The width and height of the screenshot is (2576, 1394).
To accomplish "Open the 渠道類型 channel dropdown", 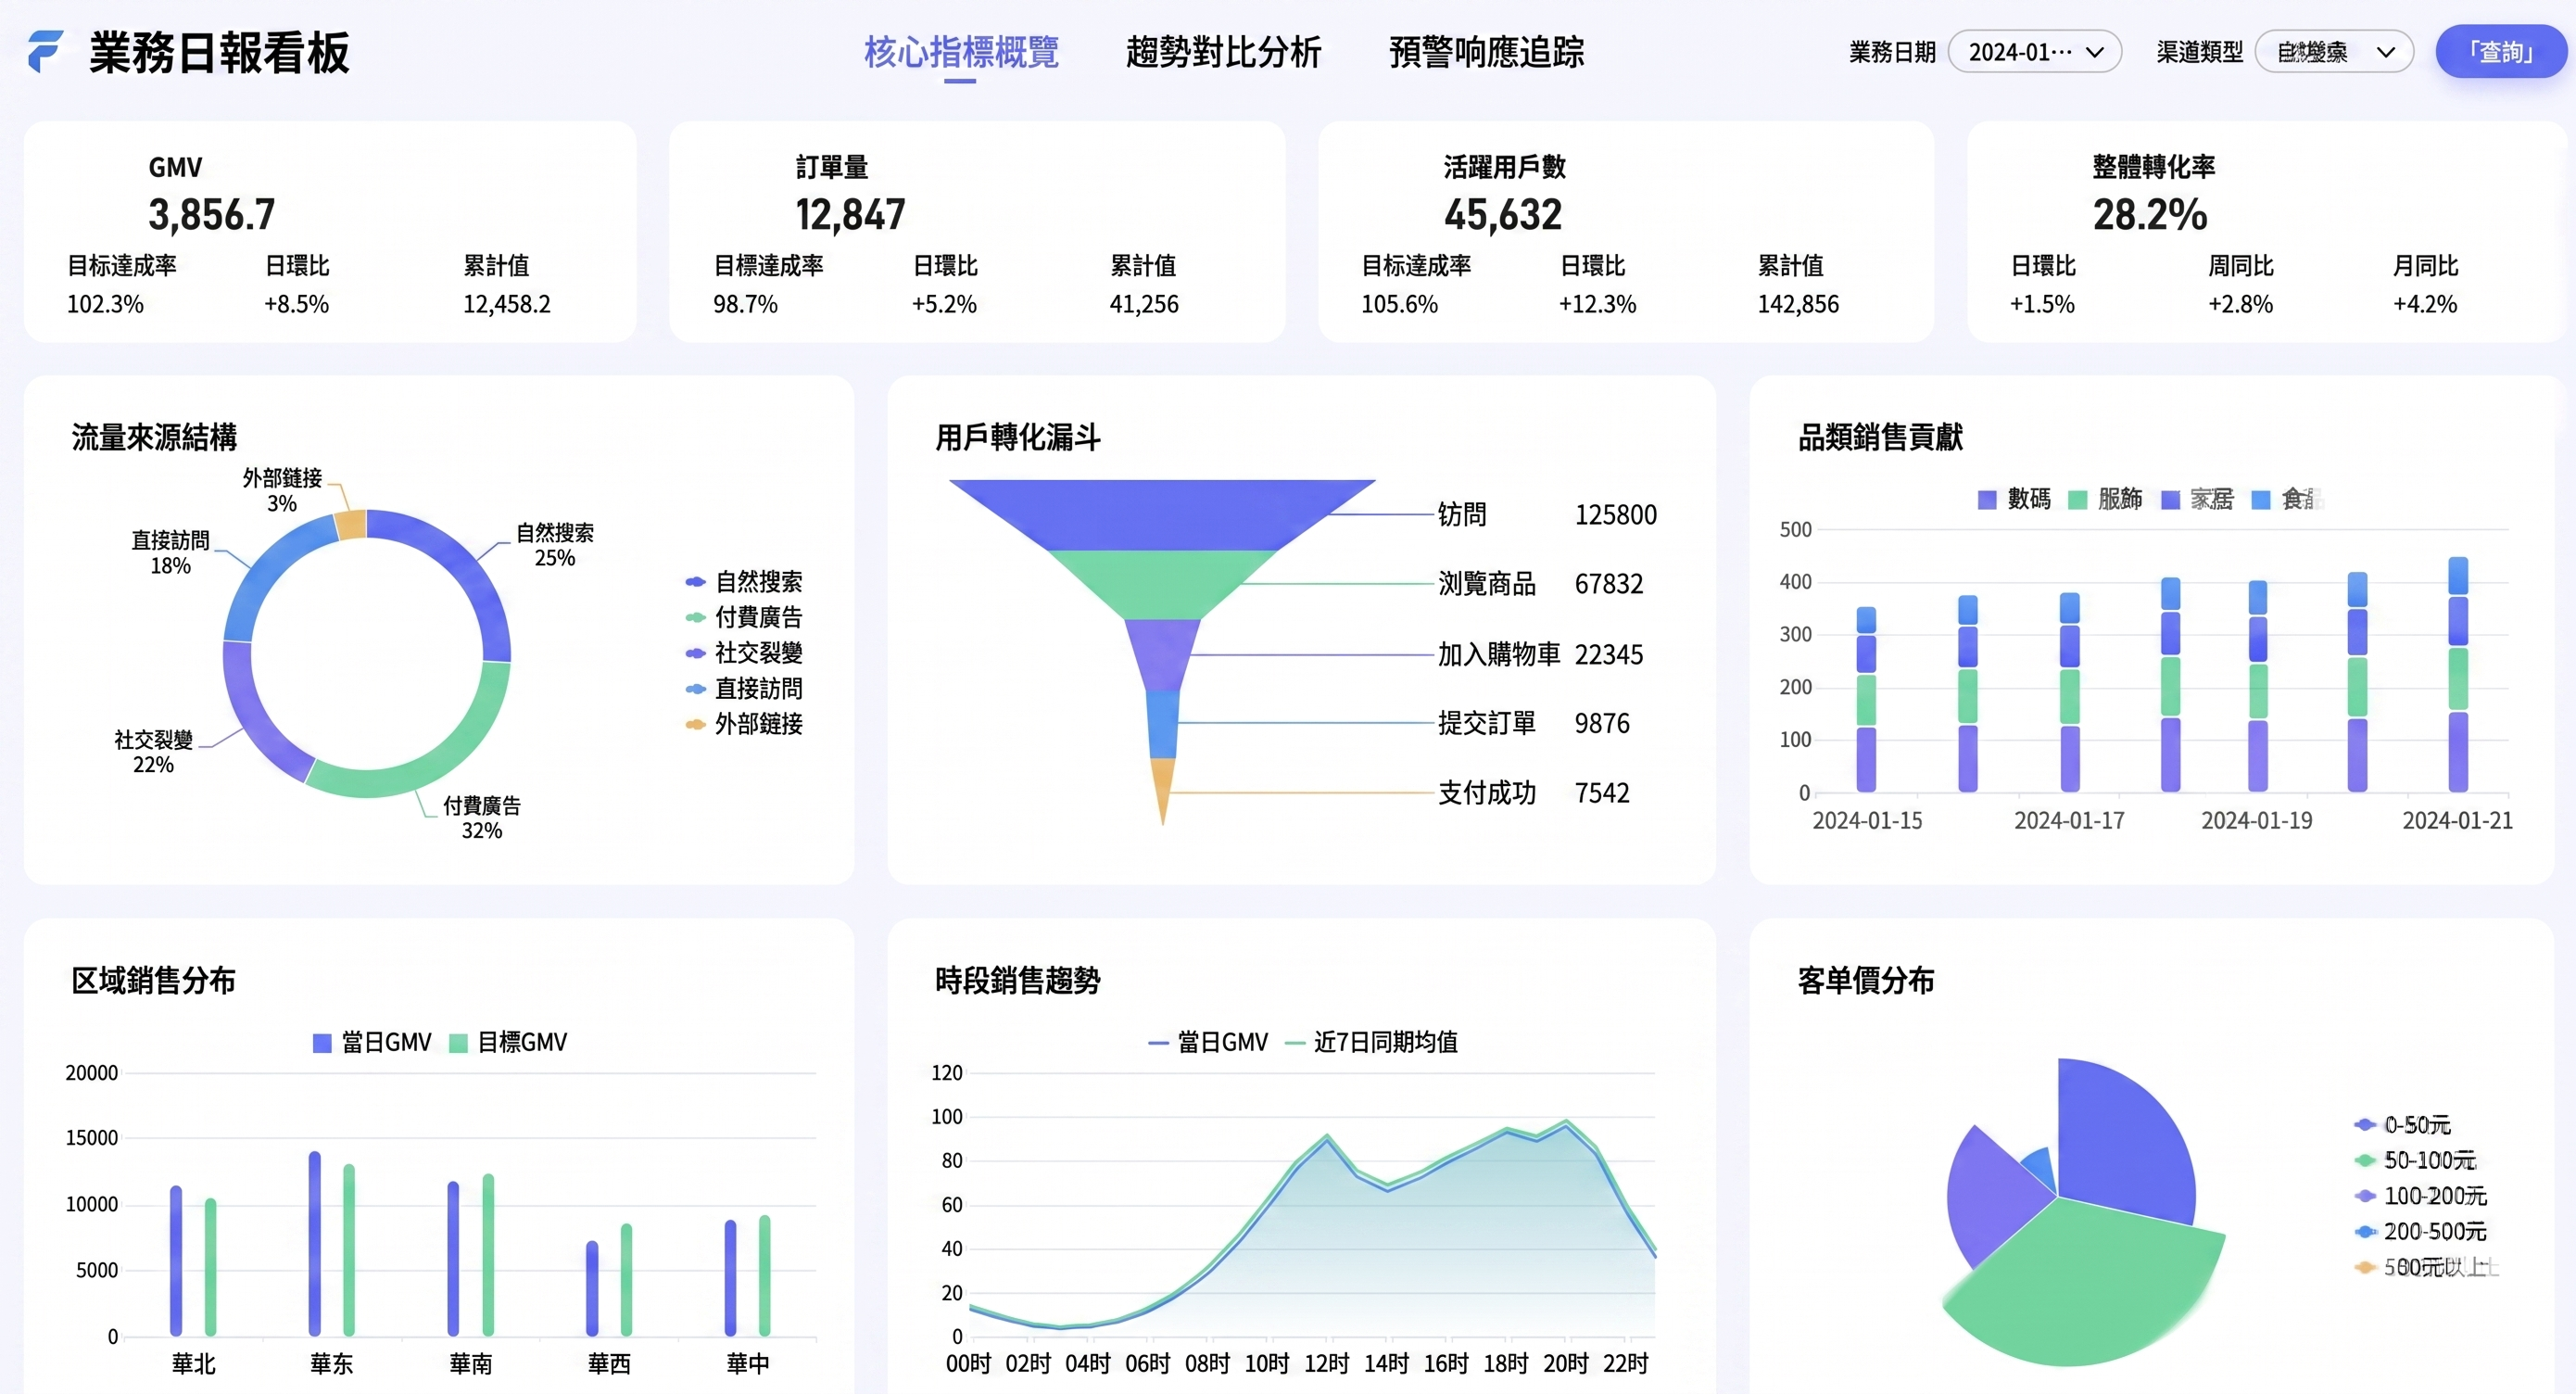I will 2332,52.
